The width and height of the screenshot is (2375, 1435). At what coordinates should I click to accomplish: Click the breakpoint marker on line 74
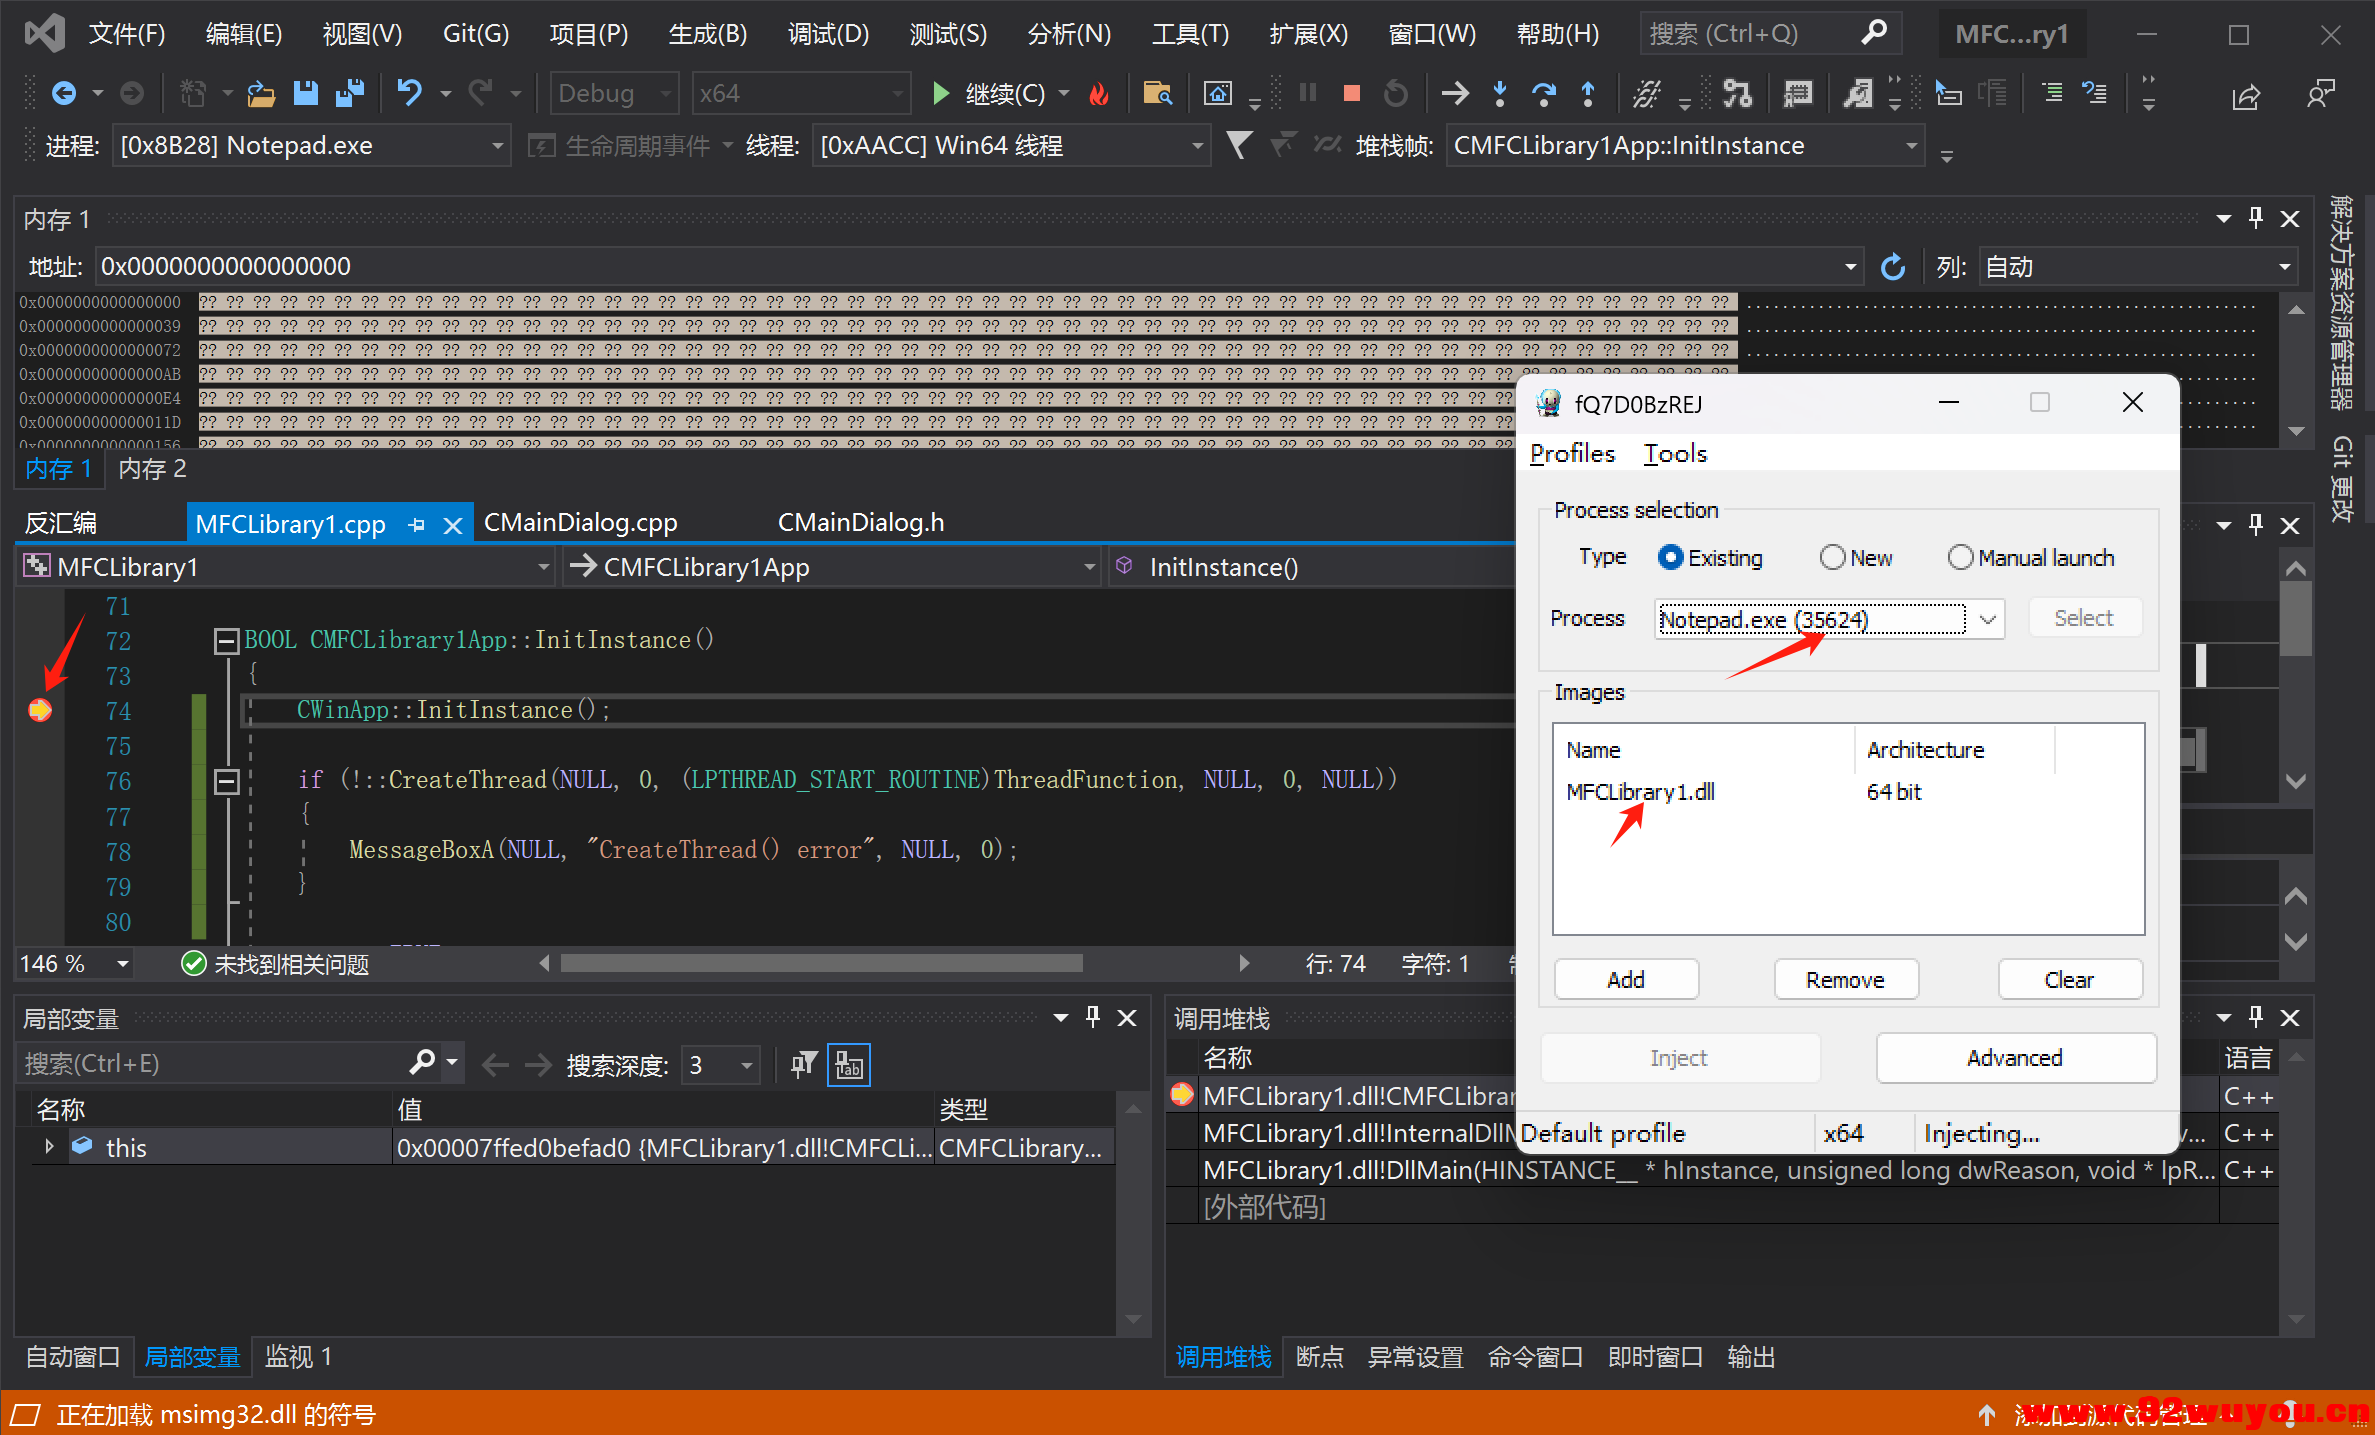[x=40, y=710]
